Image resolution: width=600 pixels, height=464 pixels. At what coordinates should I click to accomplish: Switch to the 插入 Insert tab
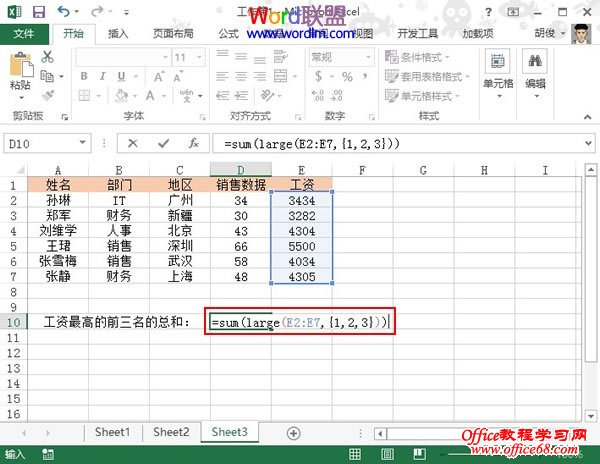point(118,34)
